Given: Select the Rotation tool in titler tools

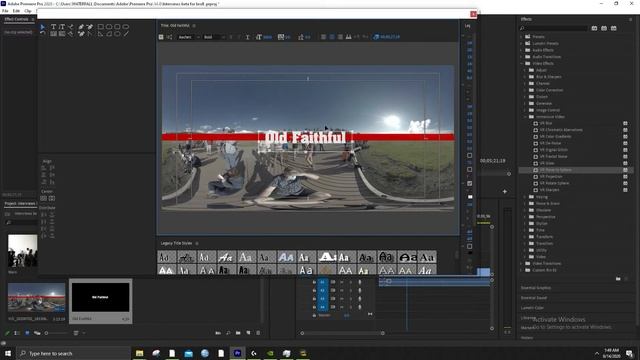Looking at the screenshot, I should click(x=43, y=34).
